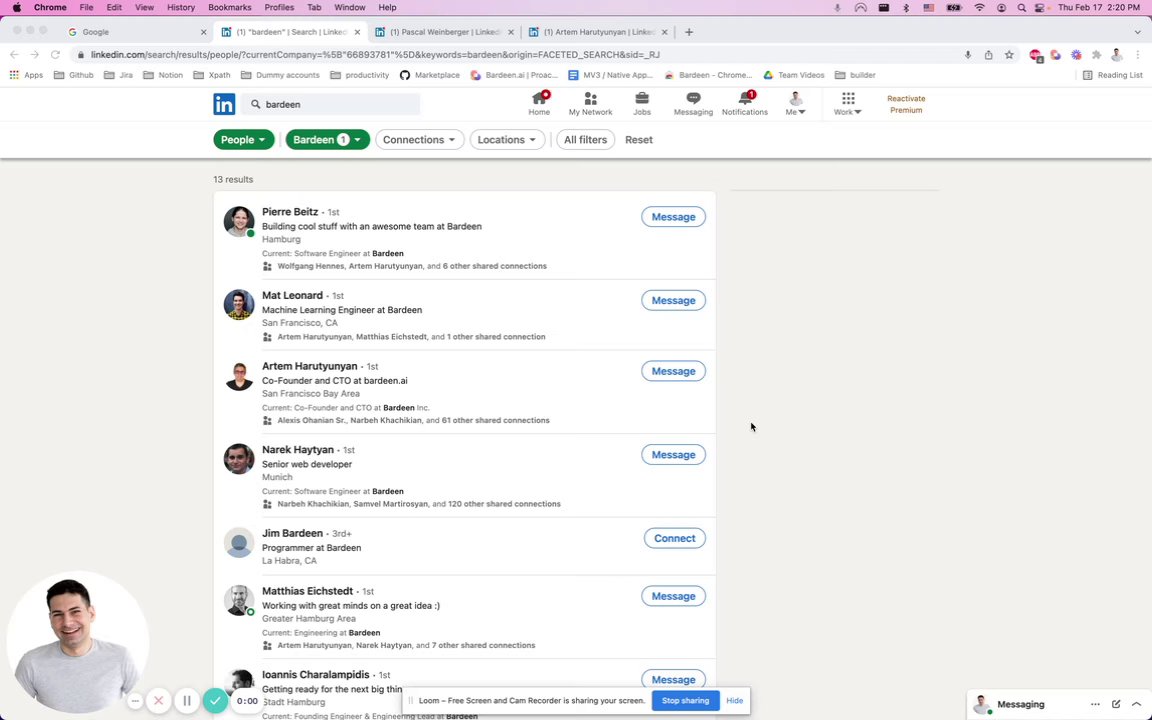
Task: Click Pierre Beitz's shared connections text
Action: point(411,266)
